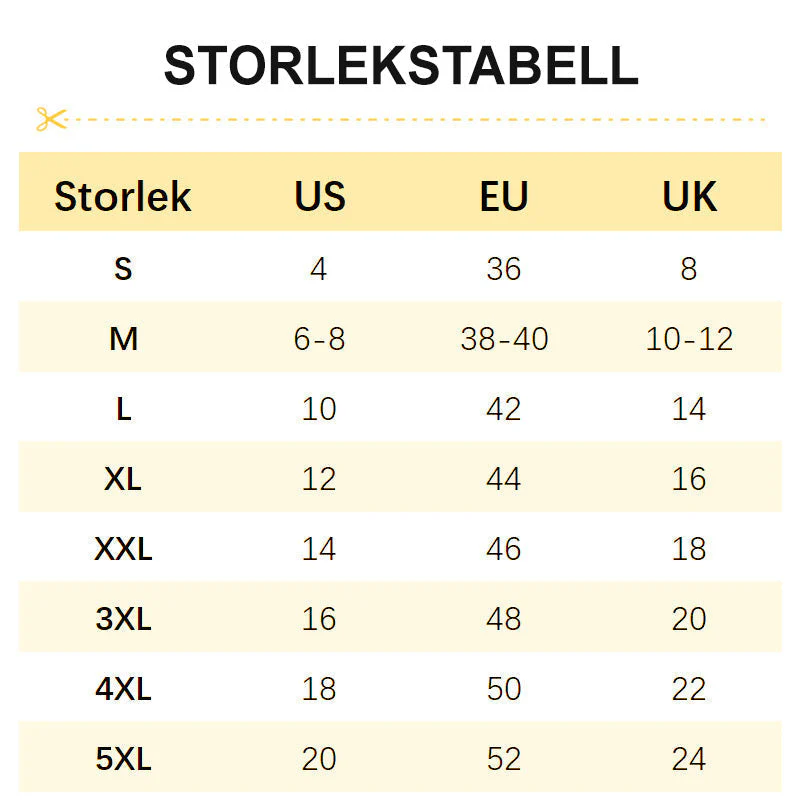Image resolution: width=800 pixels, height=800 pixels.
Task: Click the yellow scissors icon
Action: coord(50,119)
